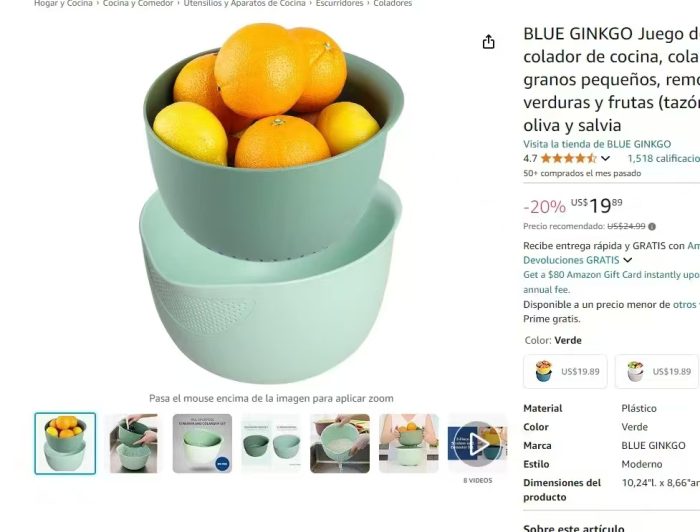Viewport: 700px width, 532px height.
Task: Open the star rating icons
Action: pos(568,158)
